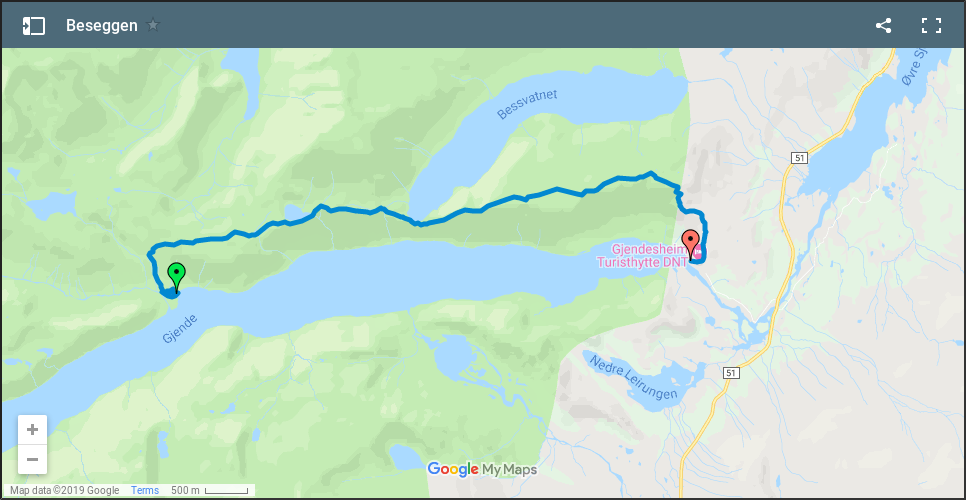
Task: View the map in fullscreen
Action: click(931, 26)
